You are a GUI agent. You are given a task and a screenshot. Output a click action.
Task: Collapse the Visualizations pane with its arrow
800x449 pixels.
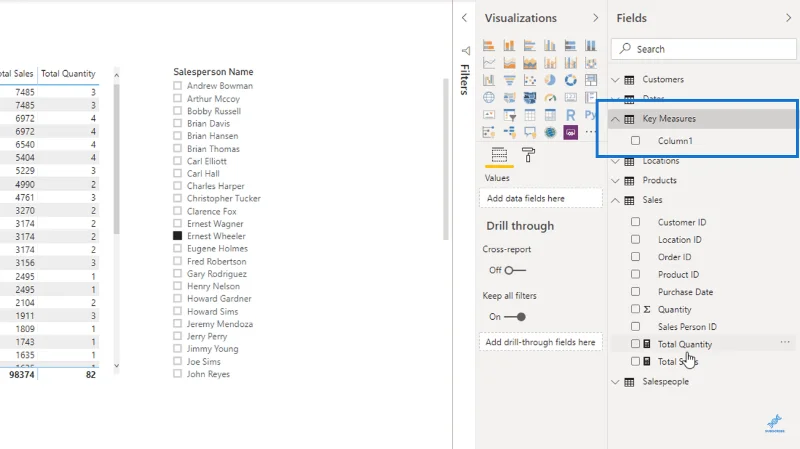click(595, 18)
